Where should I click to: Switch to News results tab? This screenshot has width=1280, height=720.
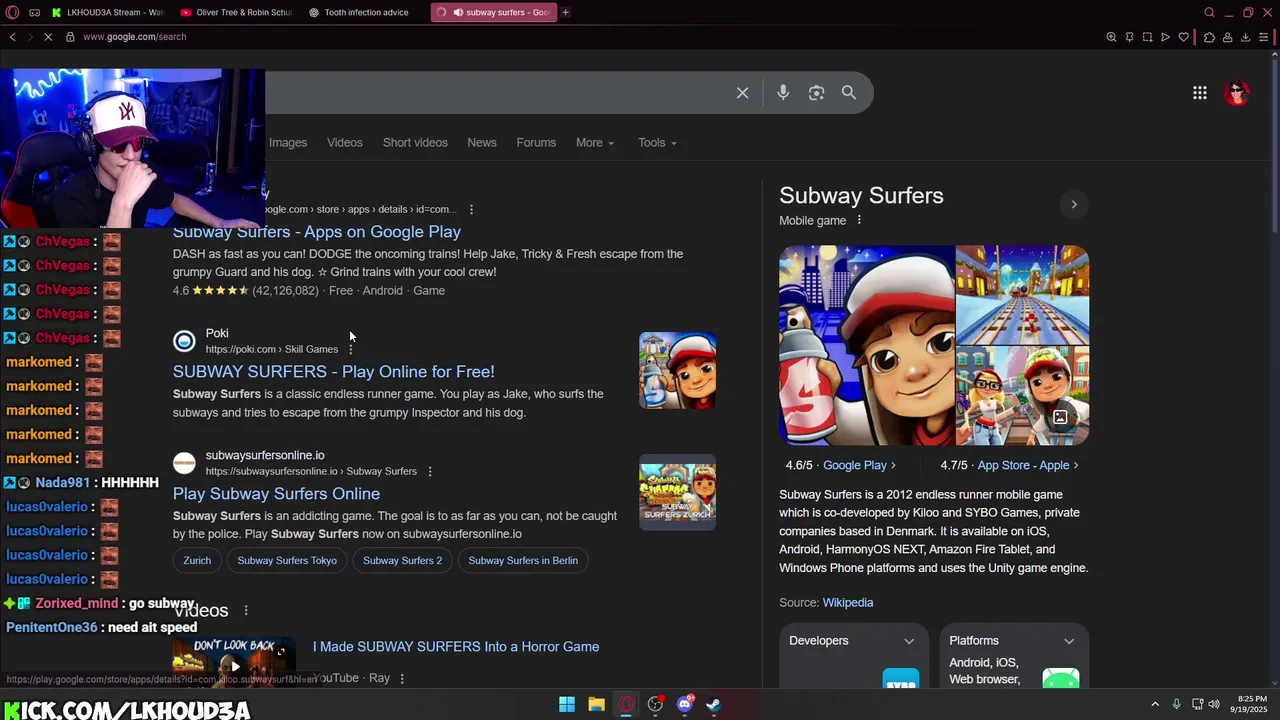tap(482, 143)
